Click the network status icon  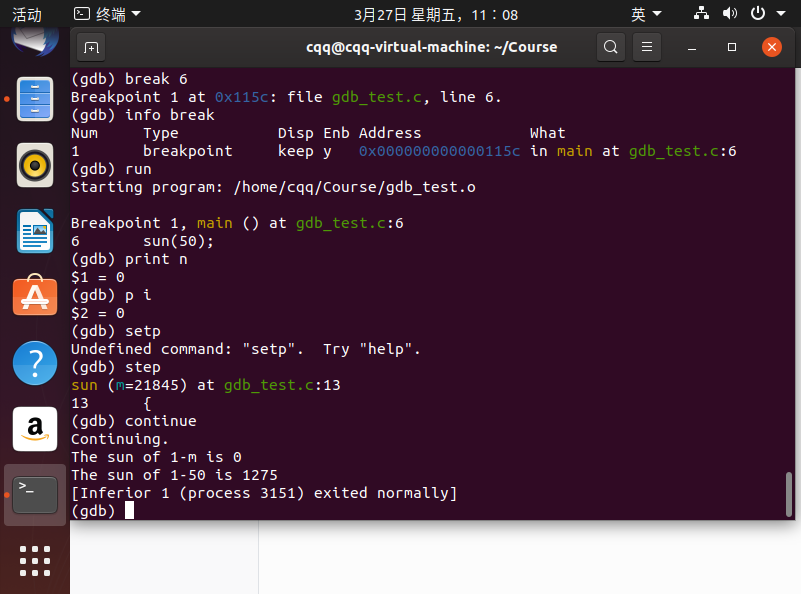(x=701, y=13)
